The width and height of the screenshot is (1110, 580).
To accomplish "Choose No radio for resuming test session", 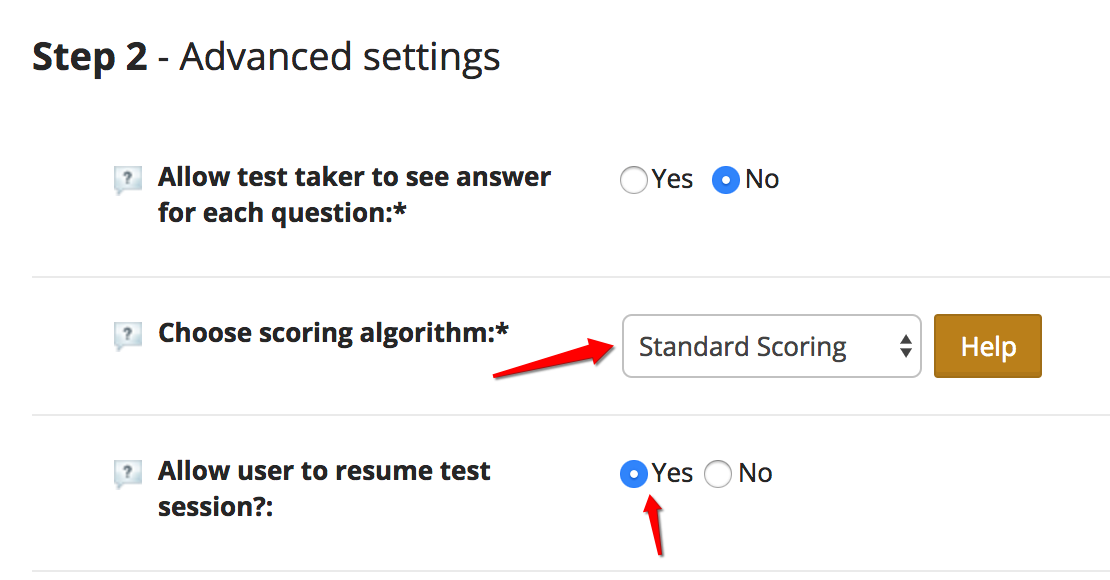I will [718, 474].
